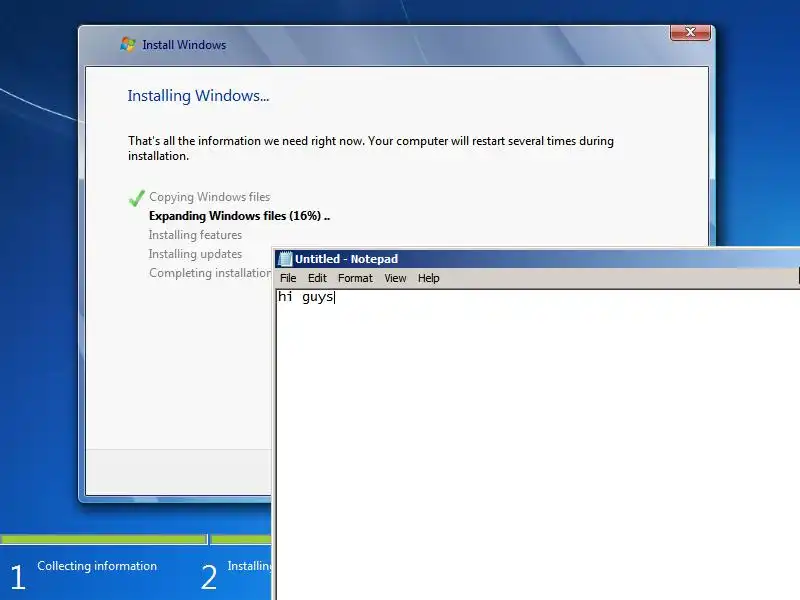Click the green progress bar above Collecting information
The height and width of the screenshot is (600, 800).
104,539
